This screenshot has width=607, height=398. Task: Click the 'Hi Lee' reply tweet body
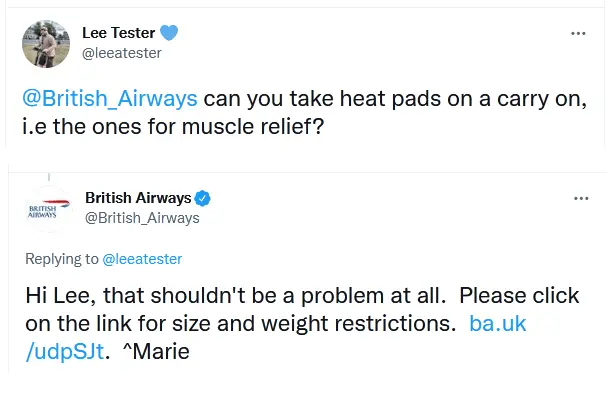coord(302,323)
